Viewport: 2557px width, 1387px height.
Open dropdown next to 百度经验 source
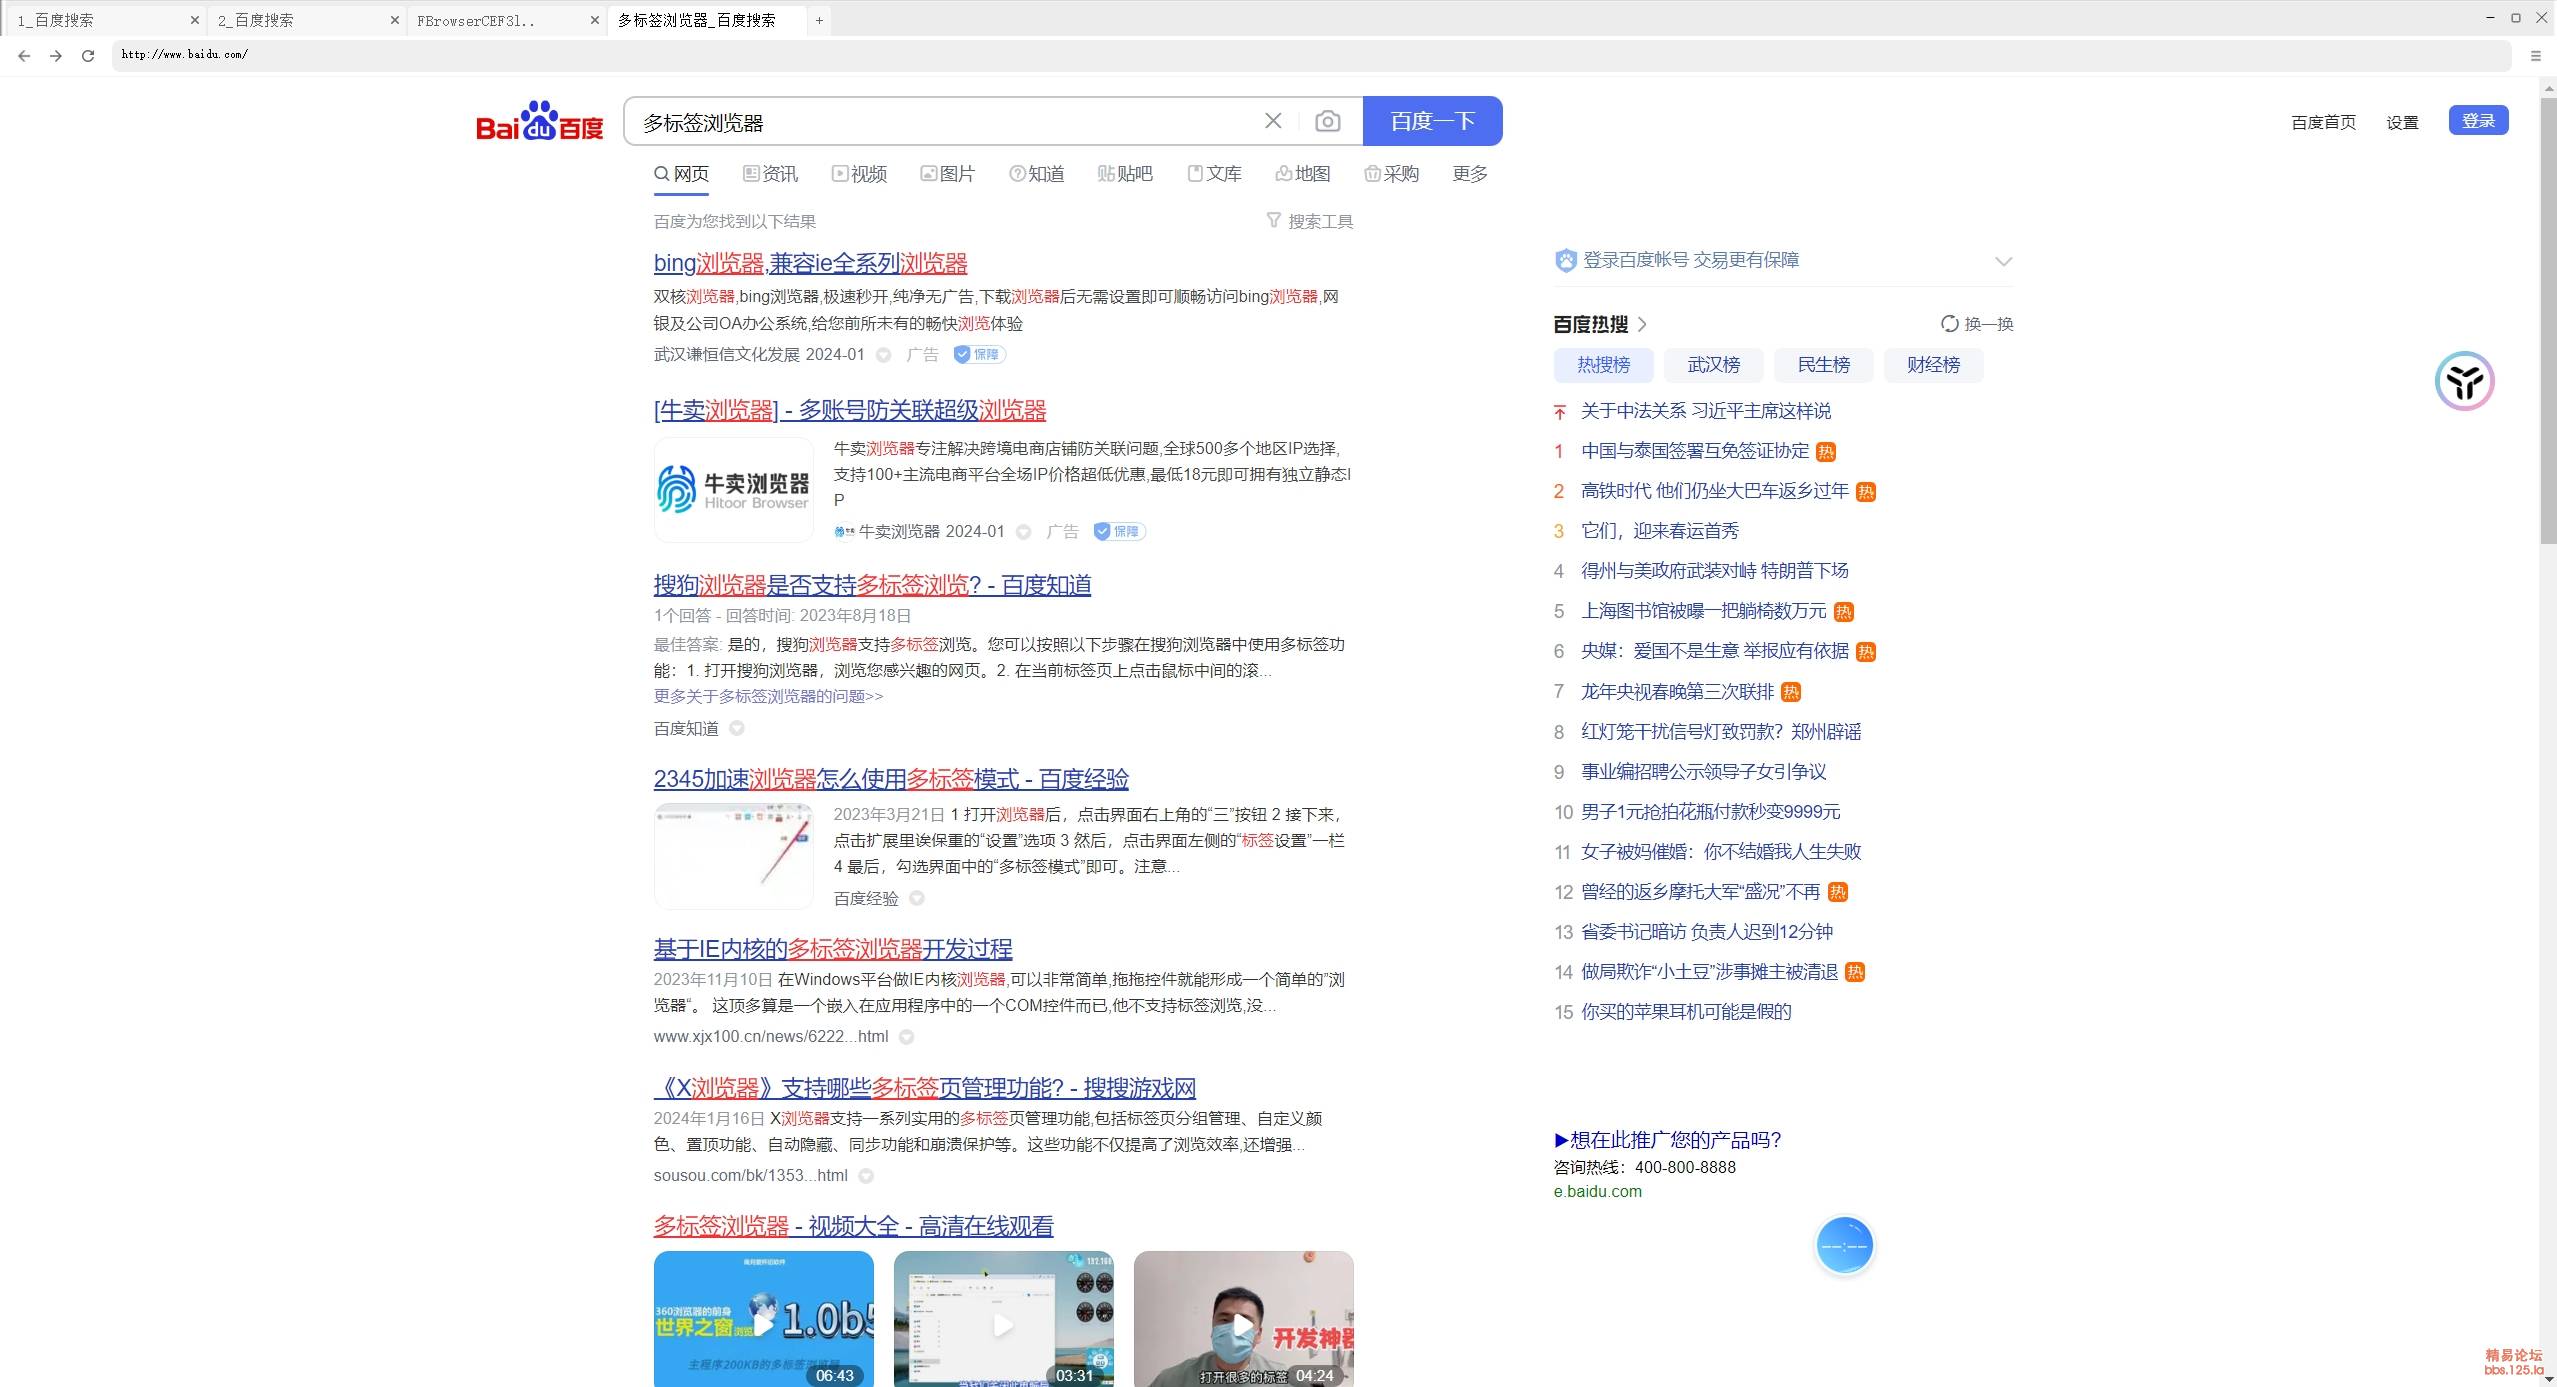917,898
